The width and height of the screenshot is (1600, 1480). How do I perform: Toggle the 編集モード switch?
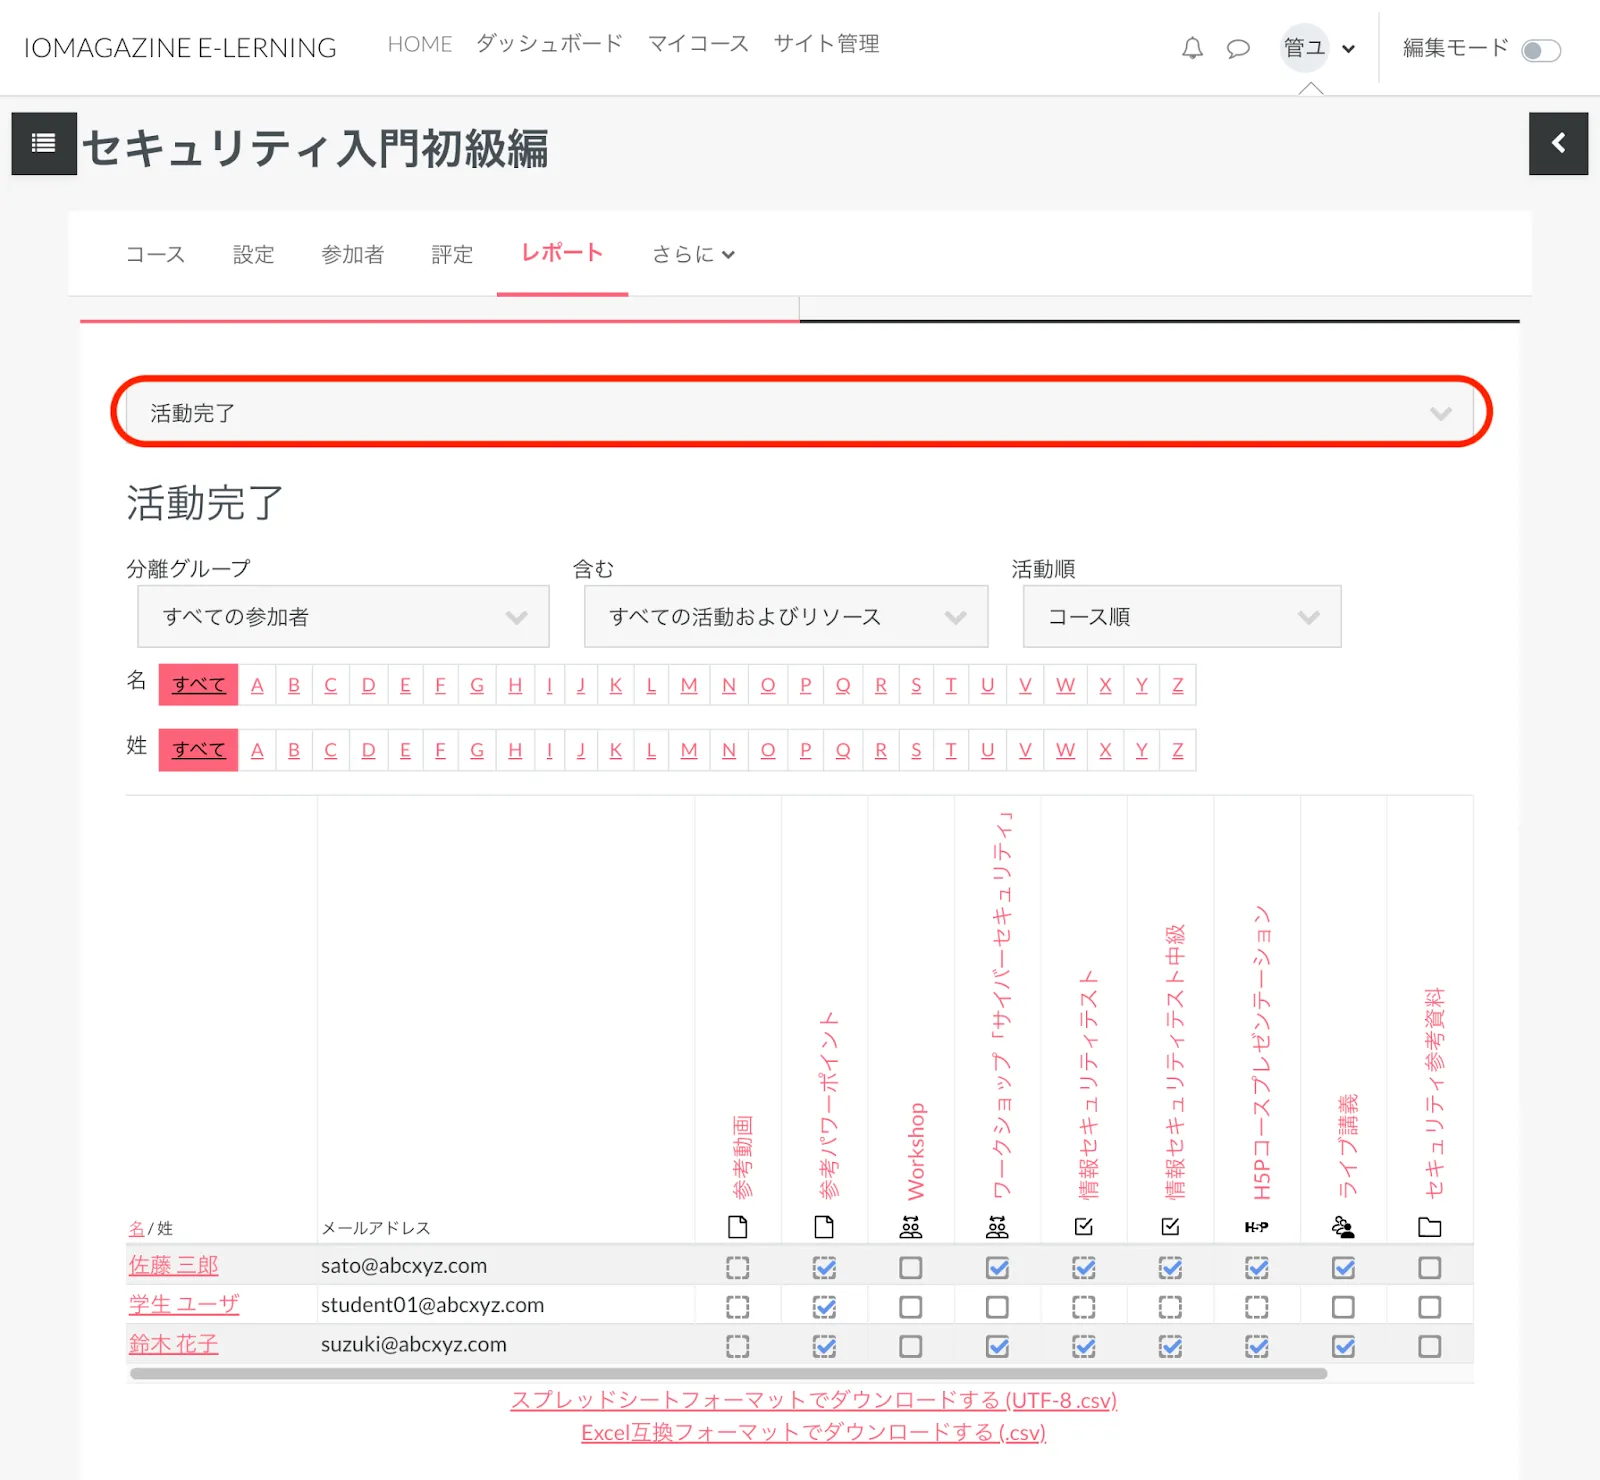(x=1540, y=50)
